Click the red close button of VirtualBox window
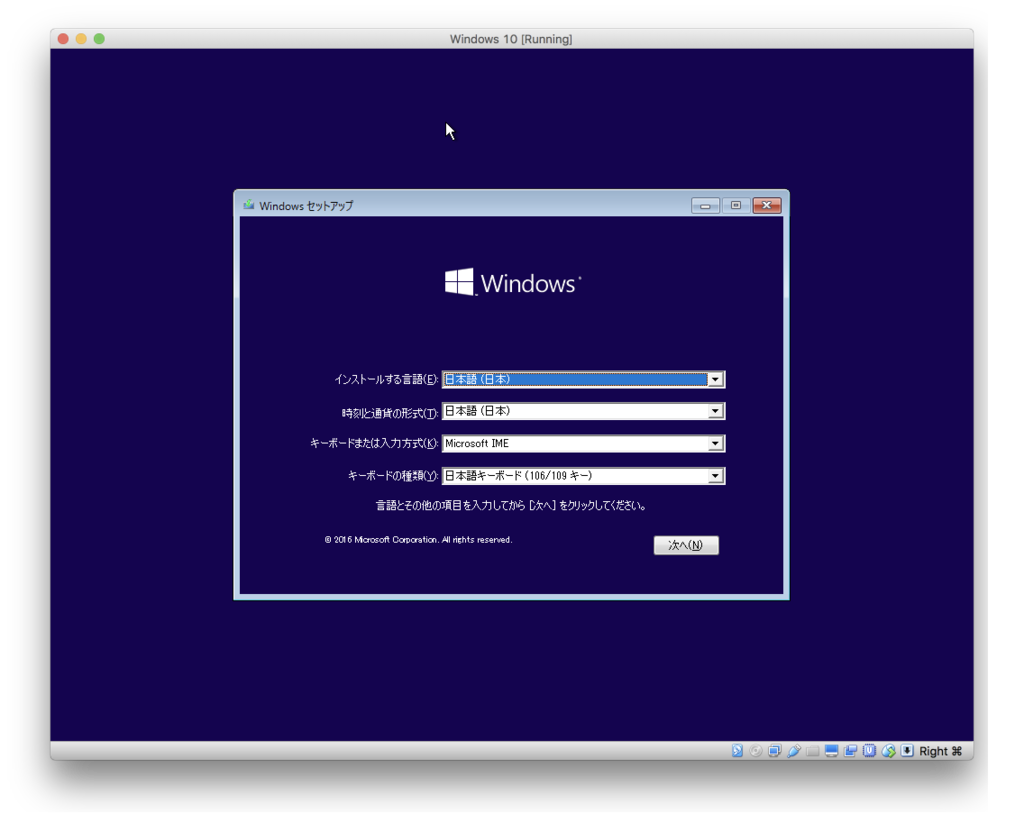 pos(63,39)
